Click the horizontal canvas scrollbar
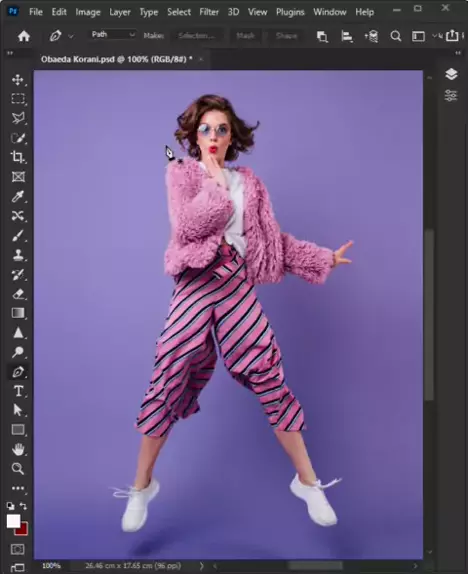468x574 pixels. pyautogui.click(x=315, y=566)
